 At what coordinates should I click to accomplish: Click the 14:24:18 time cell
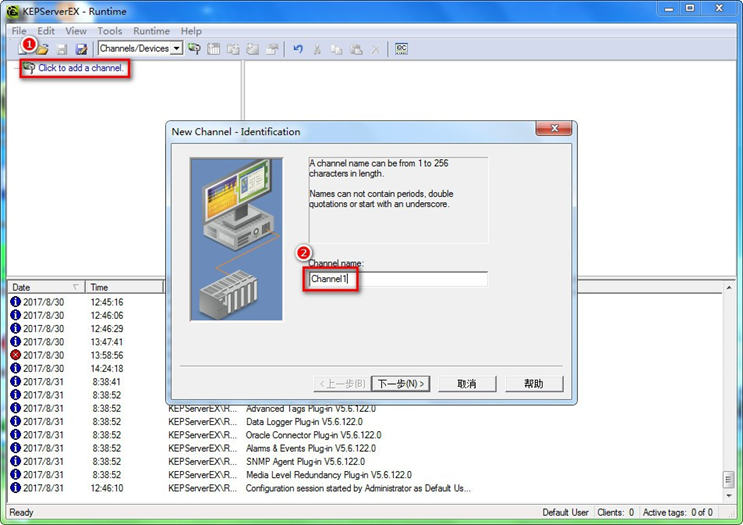click(x=107, y=368)
